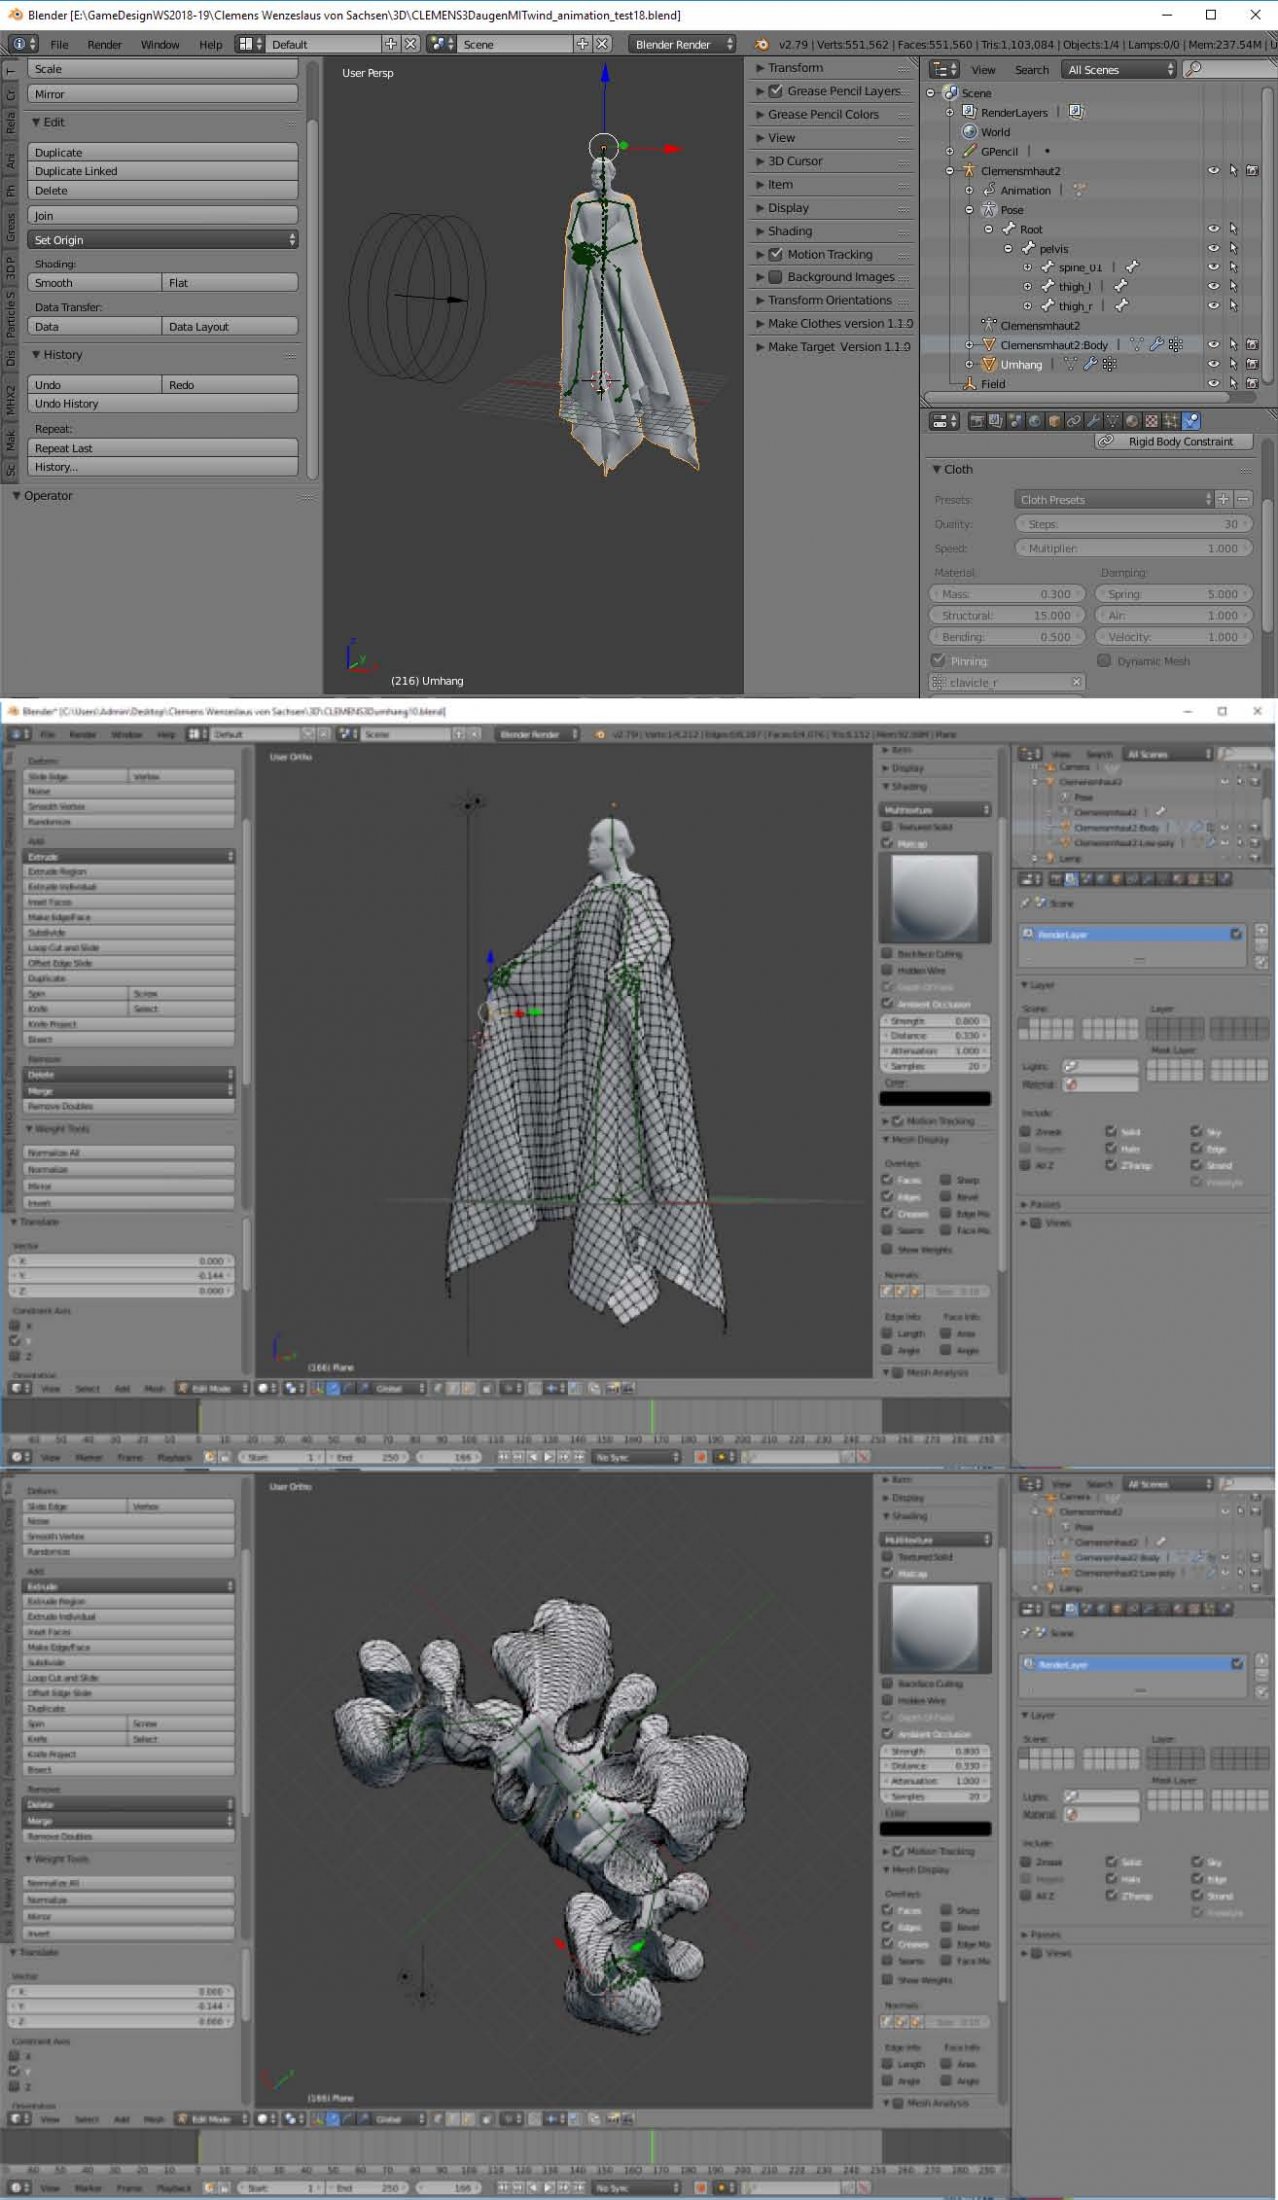1278x2200 pixels.
Task: Open File menu in top window
Action: coord(60,44)
